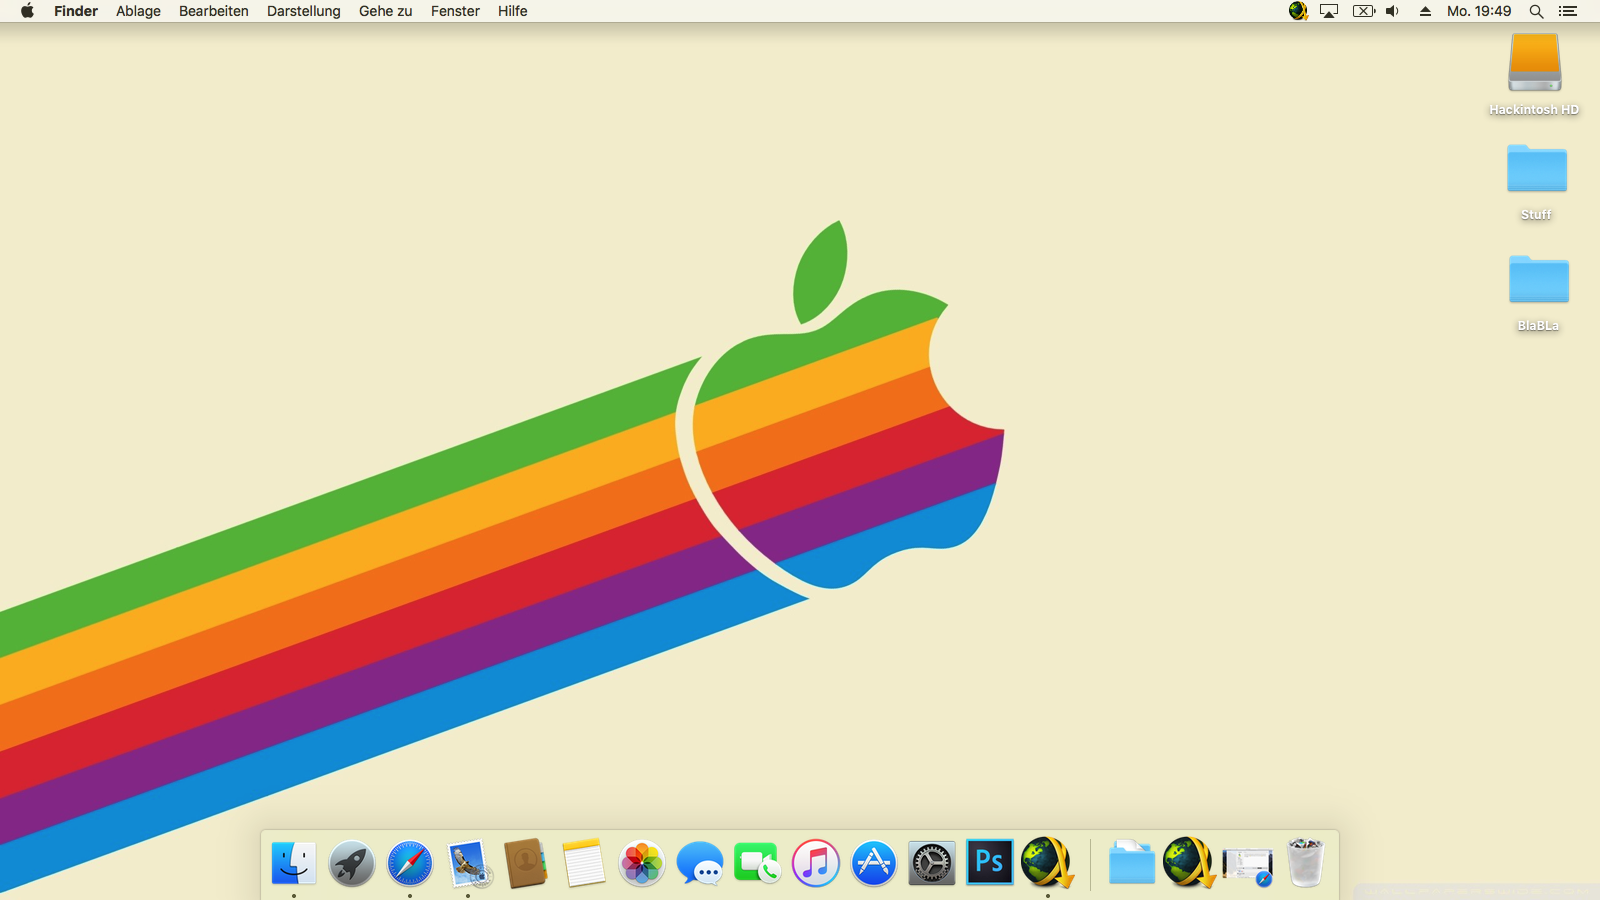Open the volume control in menu bar
Image resolution: width=1600 pixels, height=900 pixels.
pos(1392,11)
